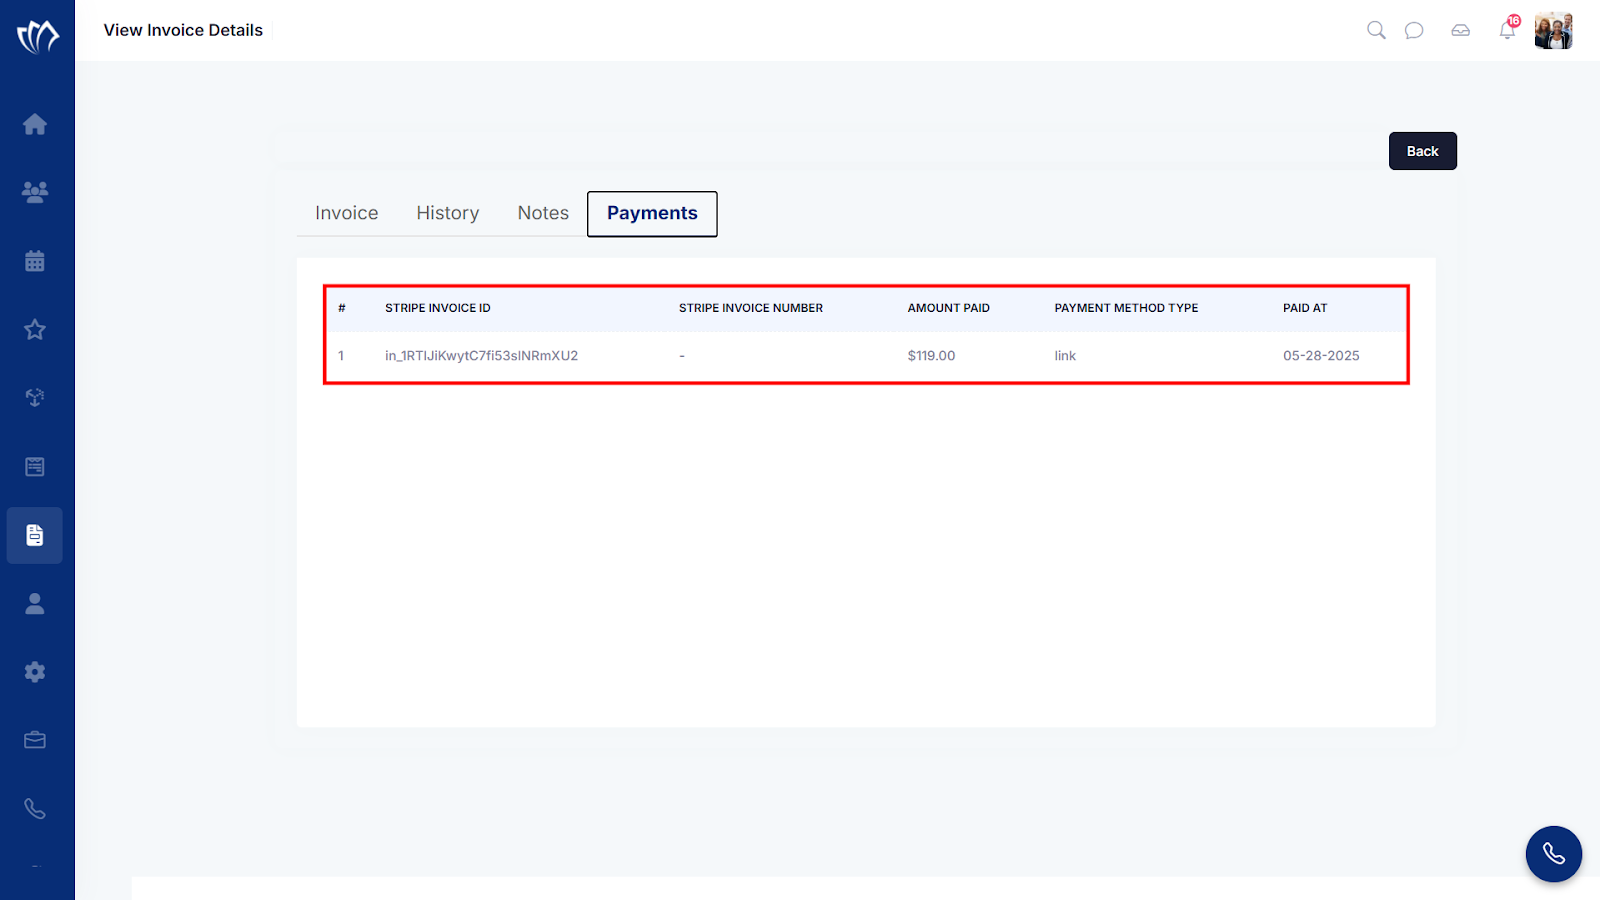The height and width of the screenshot is (900, 1600).
Task: Click the View Invoice Details page title
Action: pos(183,30)
